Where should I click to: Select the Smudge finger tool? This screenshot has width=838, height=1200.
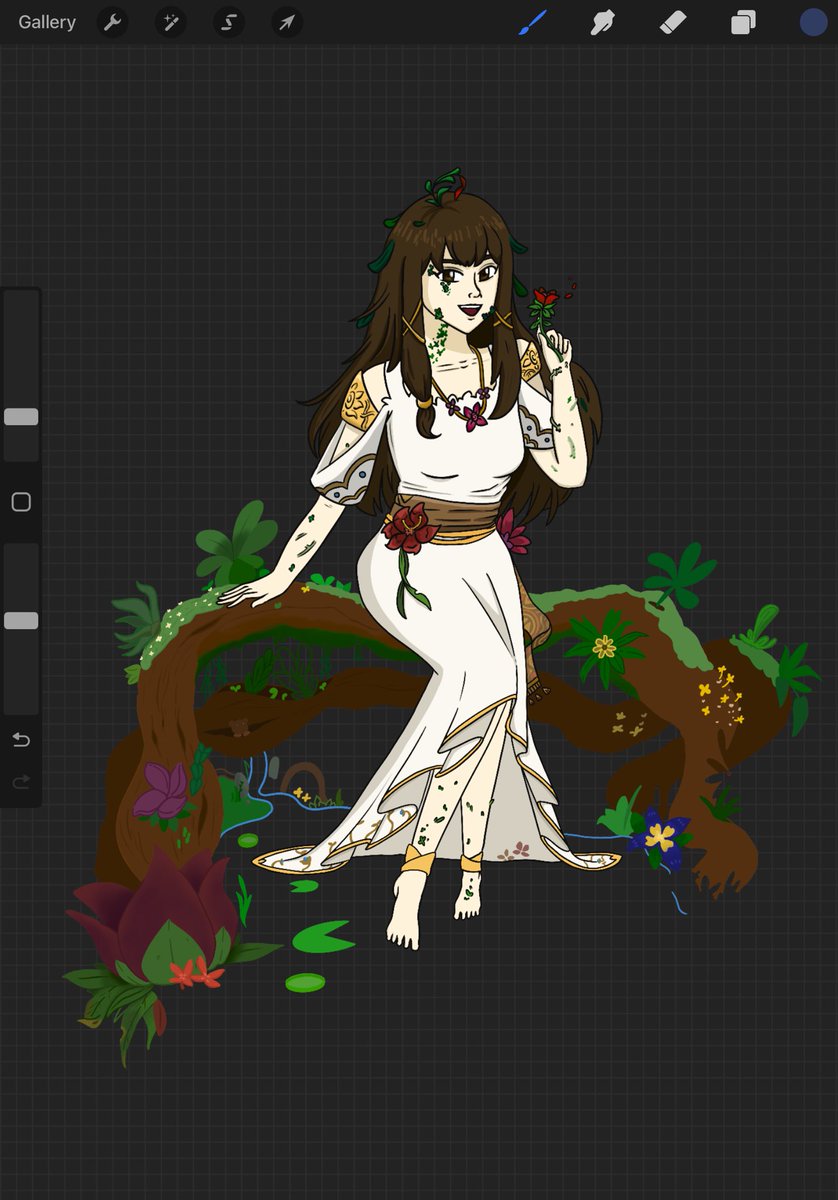pos(602,22)
